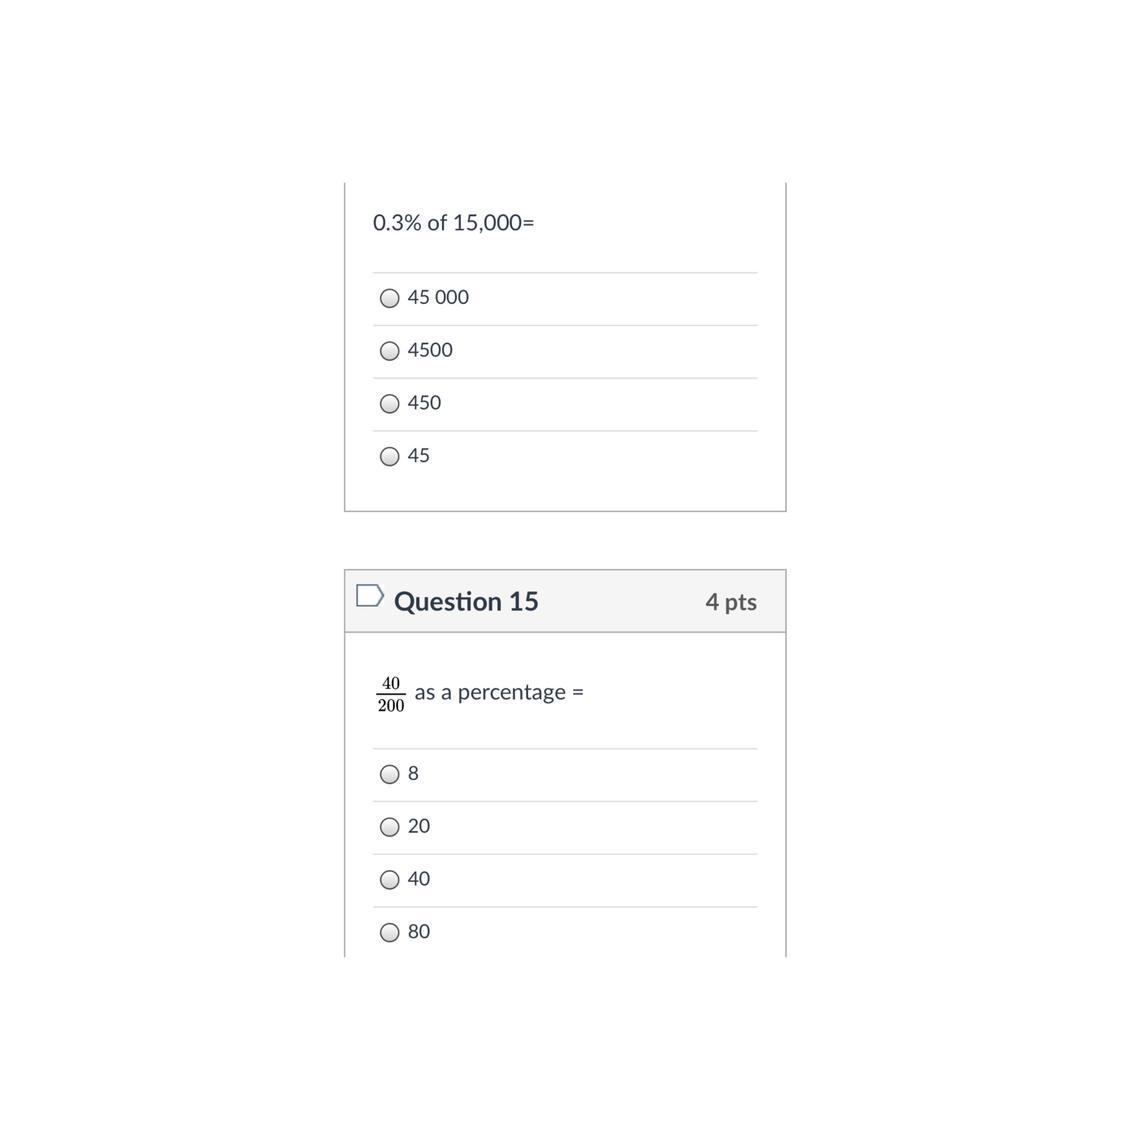This screenshot has height=1122, width=1122.
Task: Select radio button for 45 000
Action: (x=390, y=298)
